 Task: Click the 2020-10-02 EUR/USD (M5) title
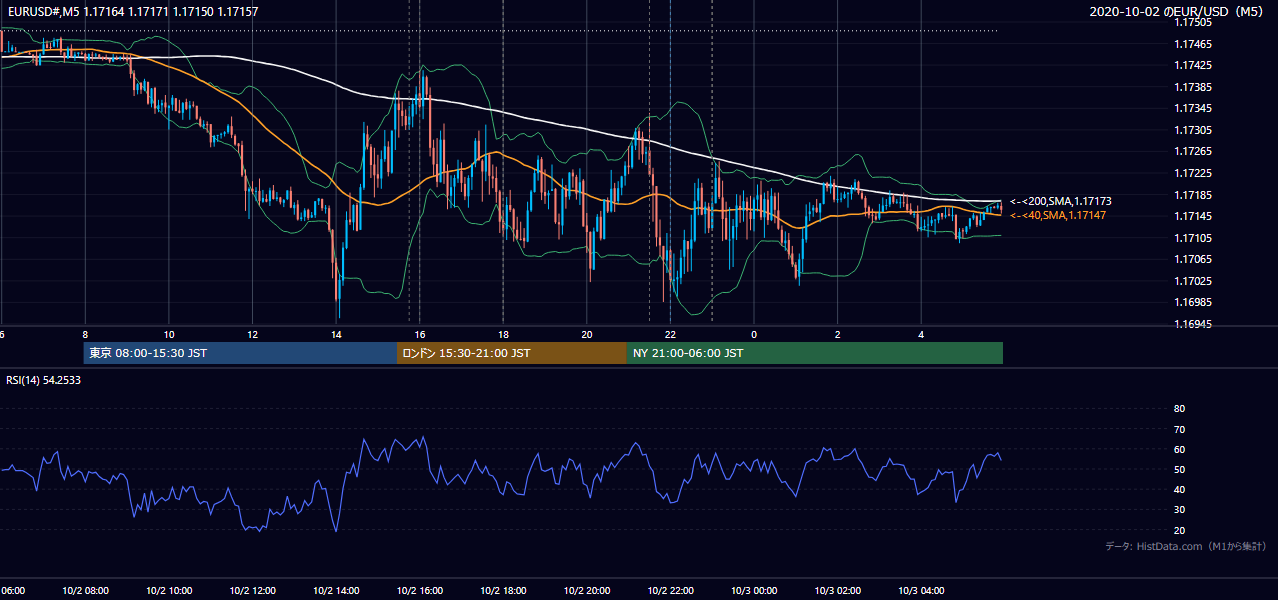point(1178,11)
